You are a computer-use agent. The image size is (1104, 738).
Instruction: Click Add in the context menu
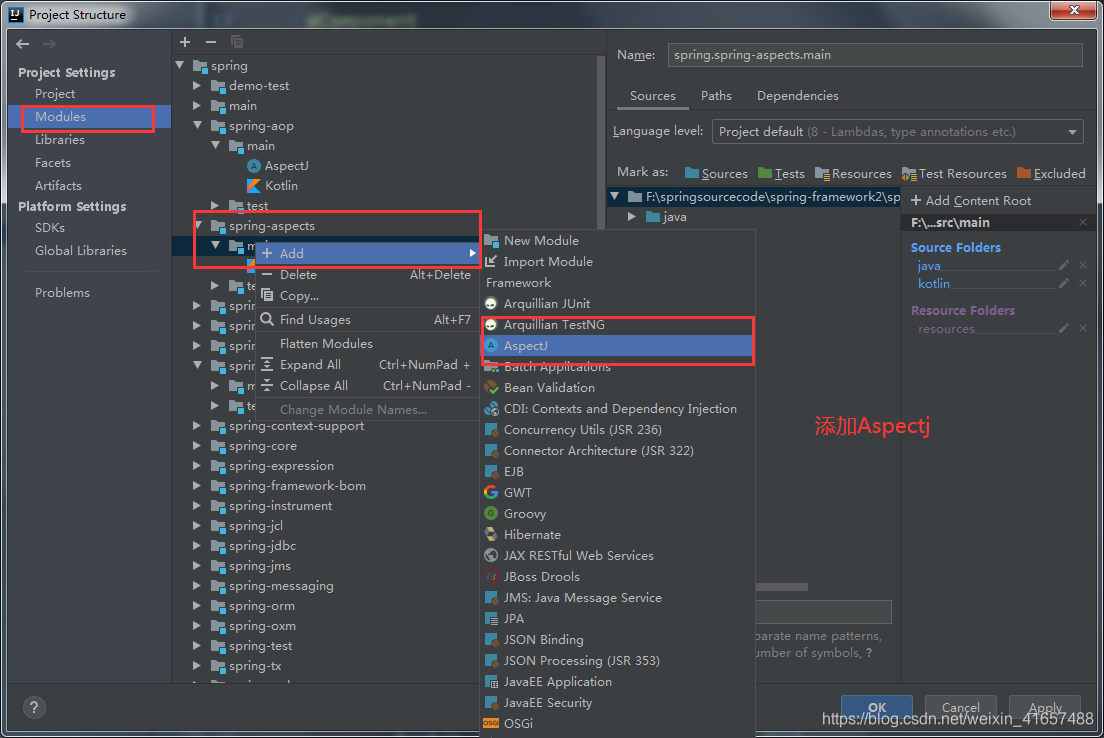click(368, 254)
